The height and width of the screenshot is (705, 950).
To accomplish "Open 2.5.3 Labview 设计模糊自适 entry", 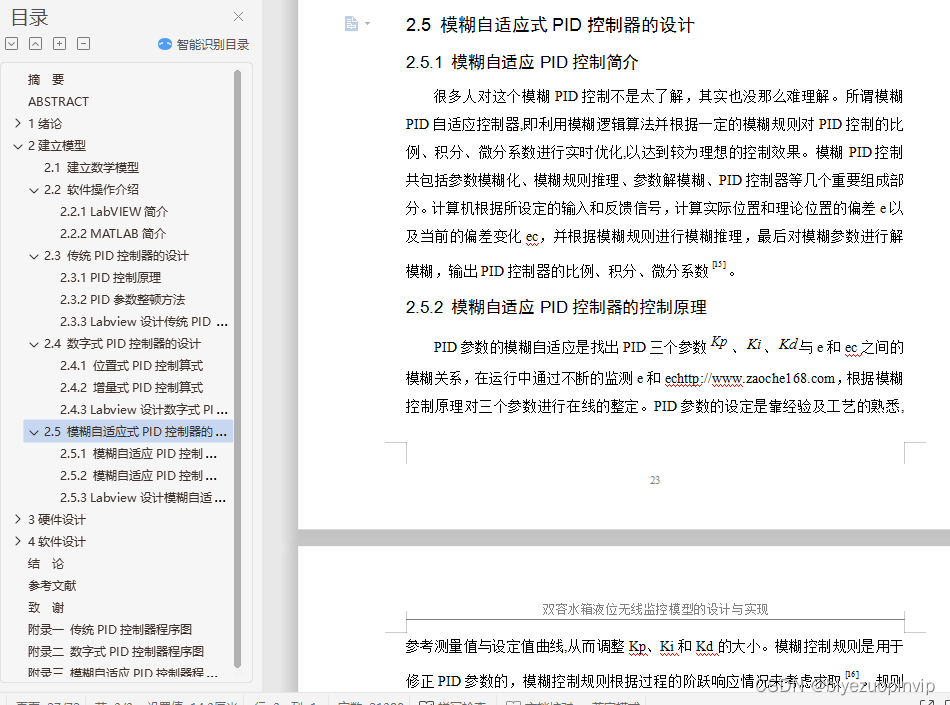I will (x=142, y=497).
